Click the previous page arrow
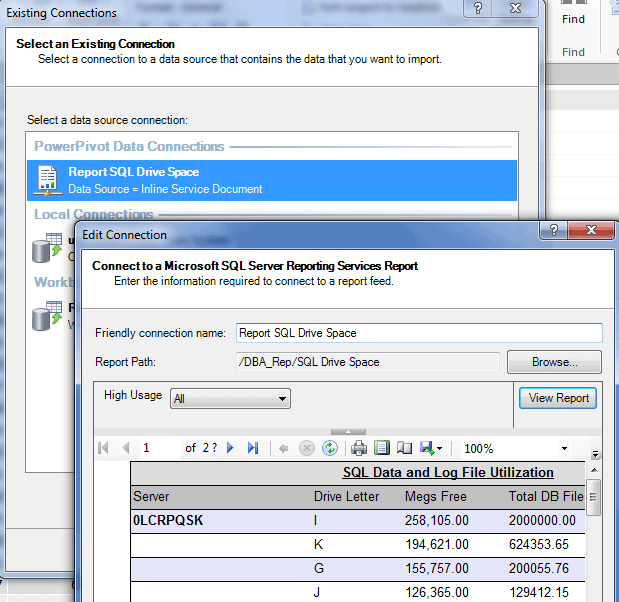 pyautogui.click(x=125, y=449)
